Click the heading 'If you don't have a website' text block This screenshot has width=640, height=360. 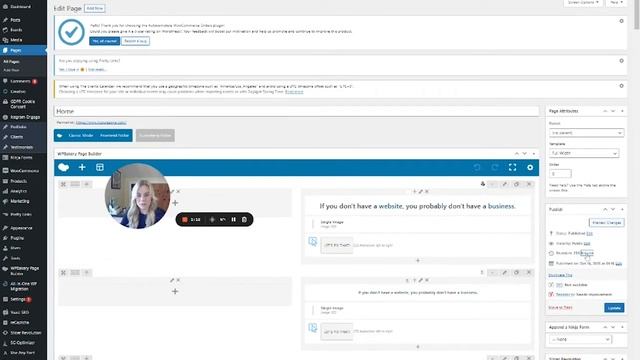click(417, 206)
